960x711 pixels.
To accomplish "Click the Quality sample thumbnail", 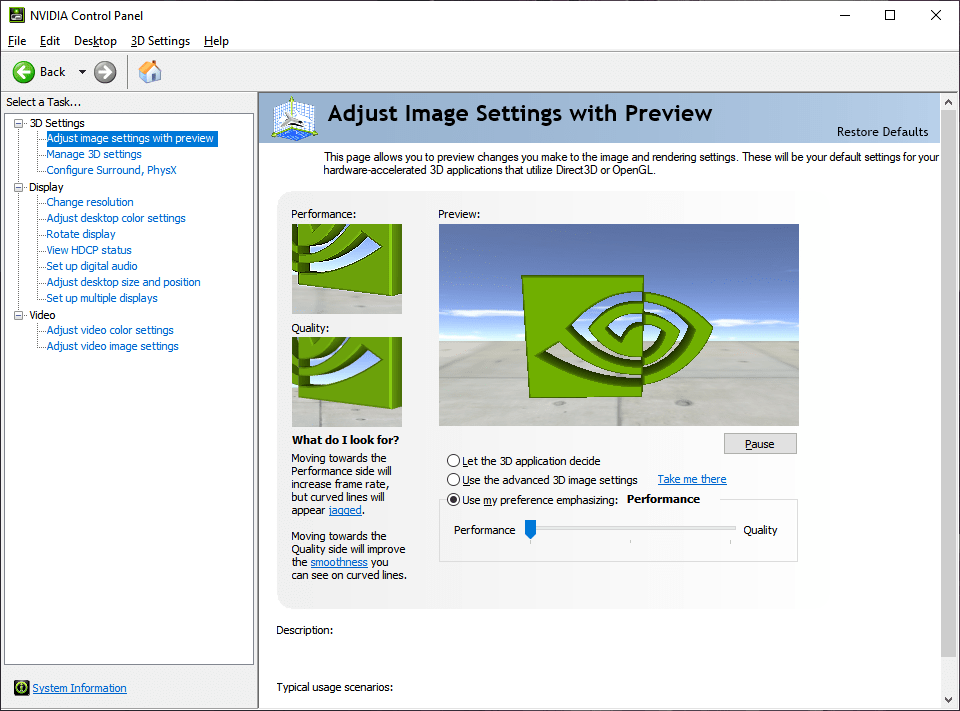I will pos(347,382).
